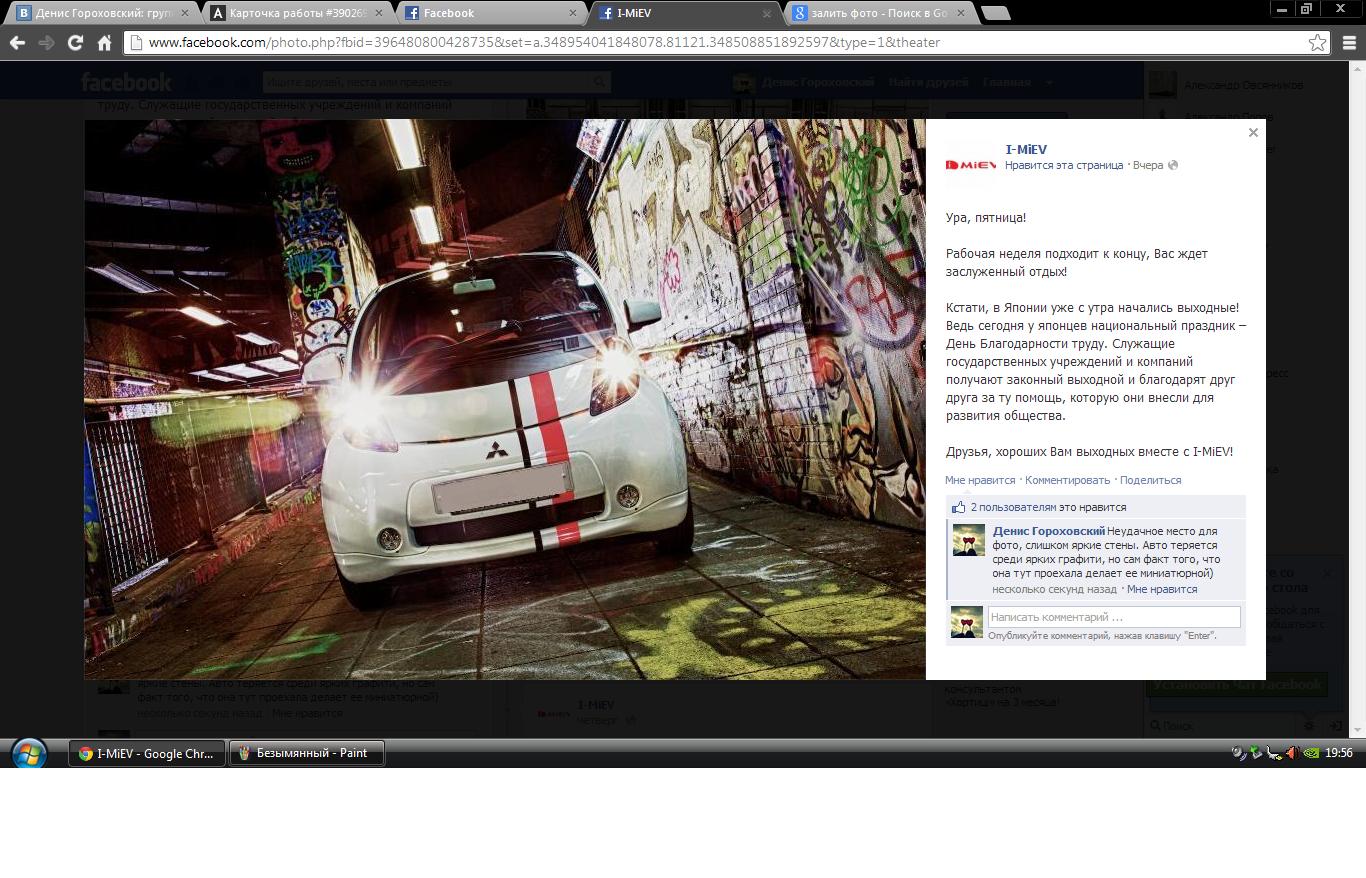Open the Chrome menu icon

(1349, 43)
